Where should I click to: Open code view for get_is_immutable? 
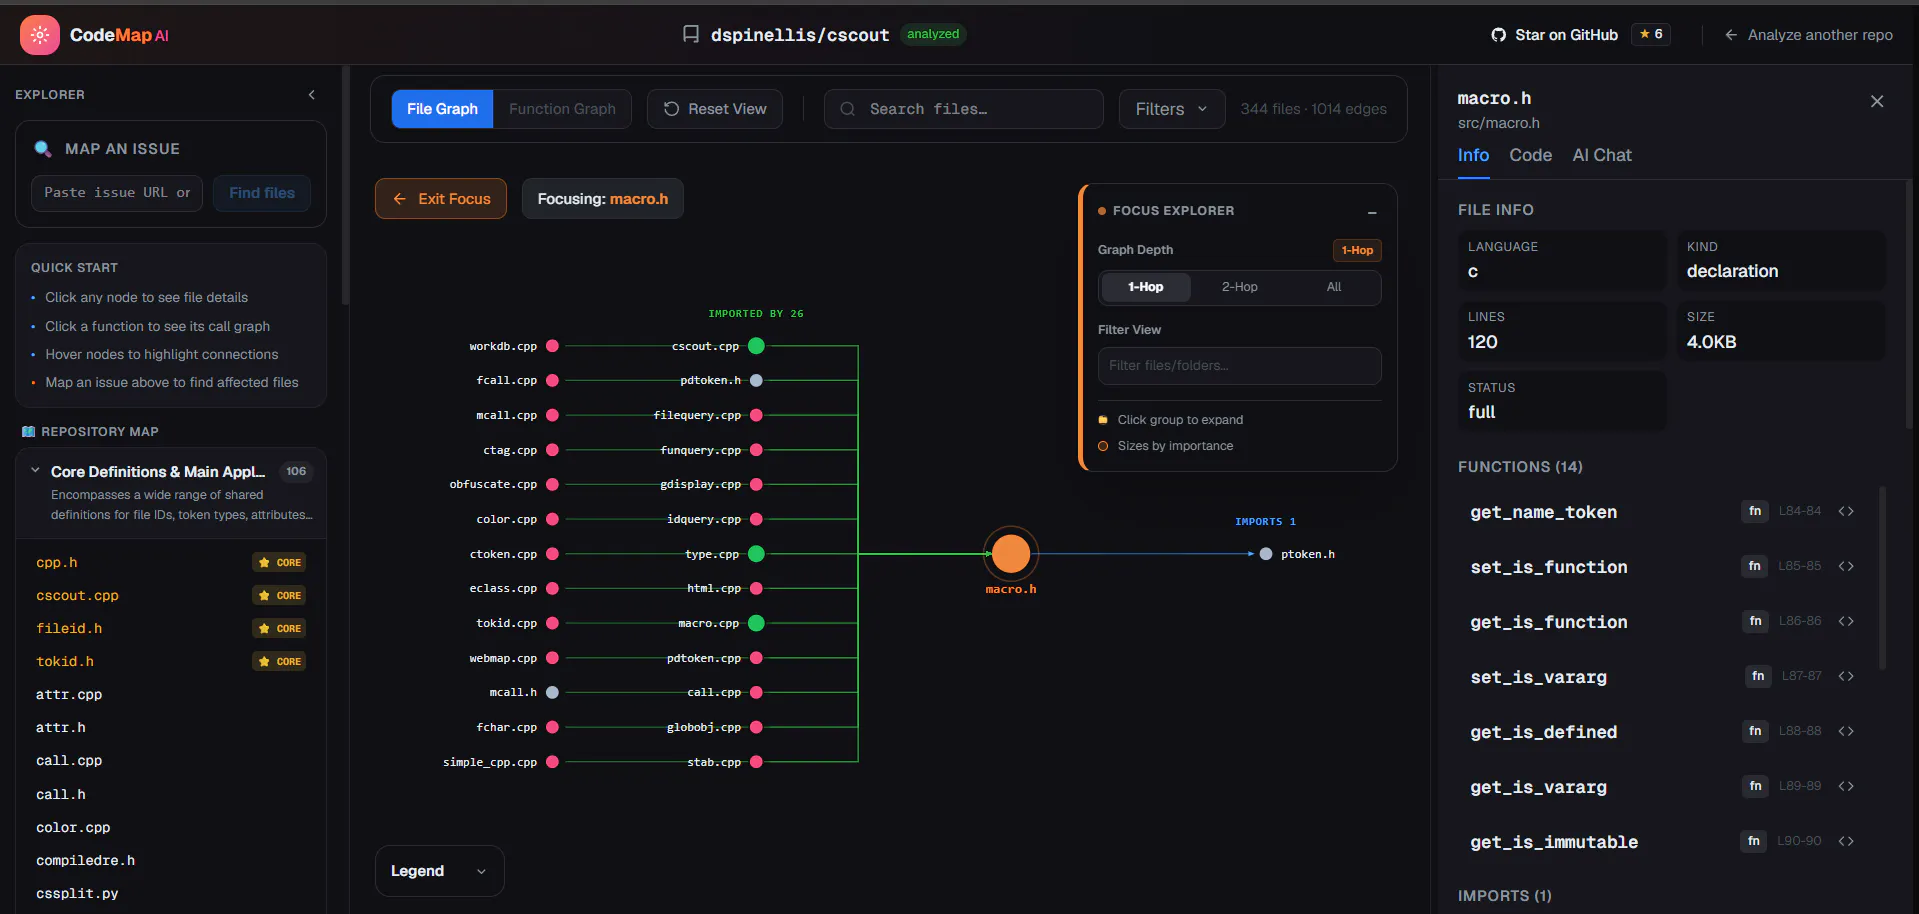coord(1846,841)
